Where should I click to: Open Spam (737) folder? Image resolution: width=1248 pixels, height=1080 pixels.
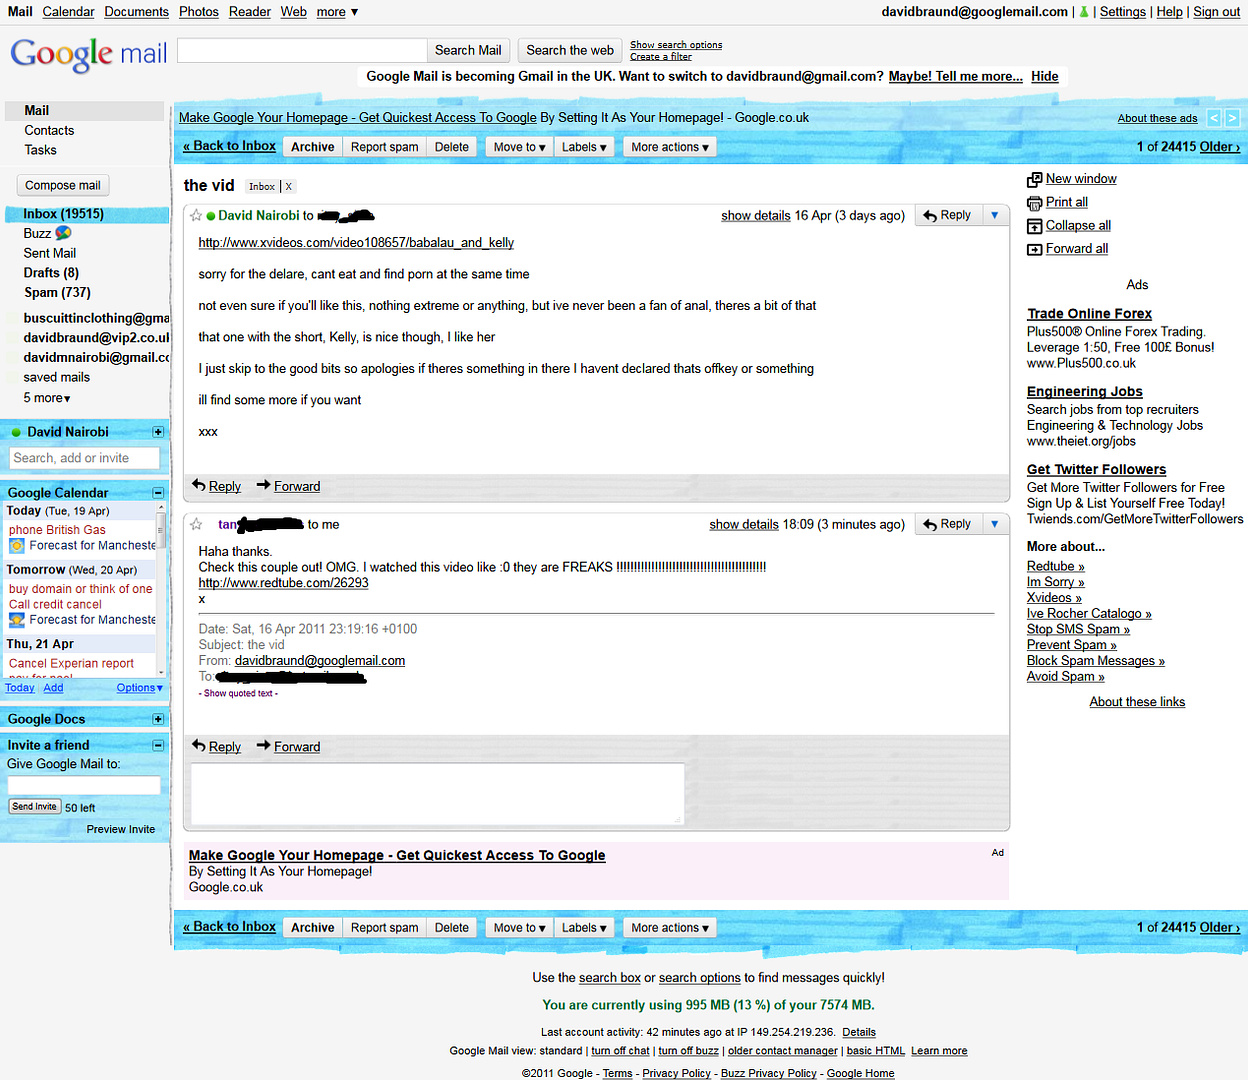57,293
